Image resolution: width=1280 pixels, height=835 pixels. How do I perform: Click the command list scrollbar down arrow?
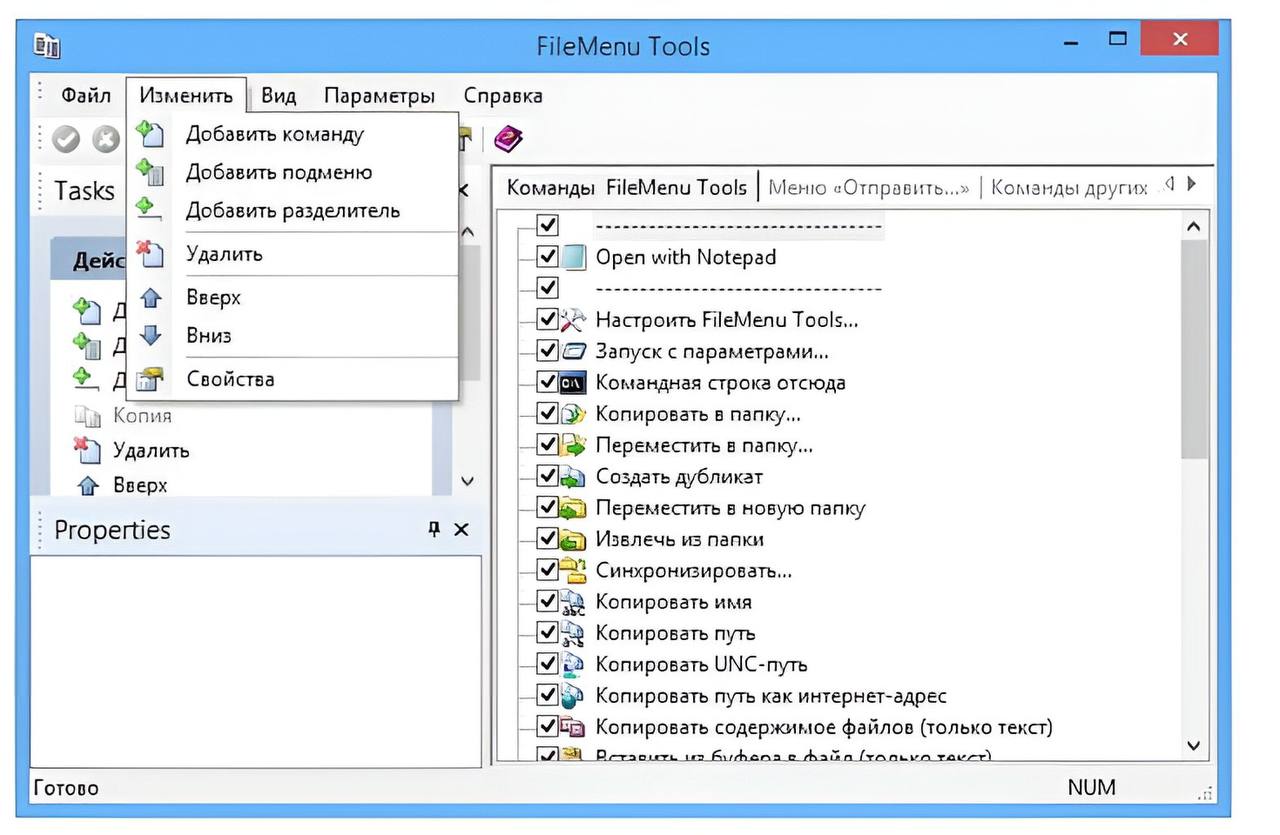point(1193,745)
